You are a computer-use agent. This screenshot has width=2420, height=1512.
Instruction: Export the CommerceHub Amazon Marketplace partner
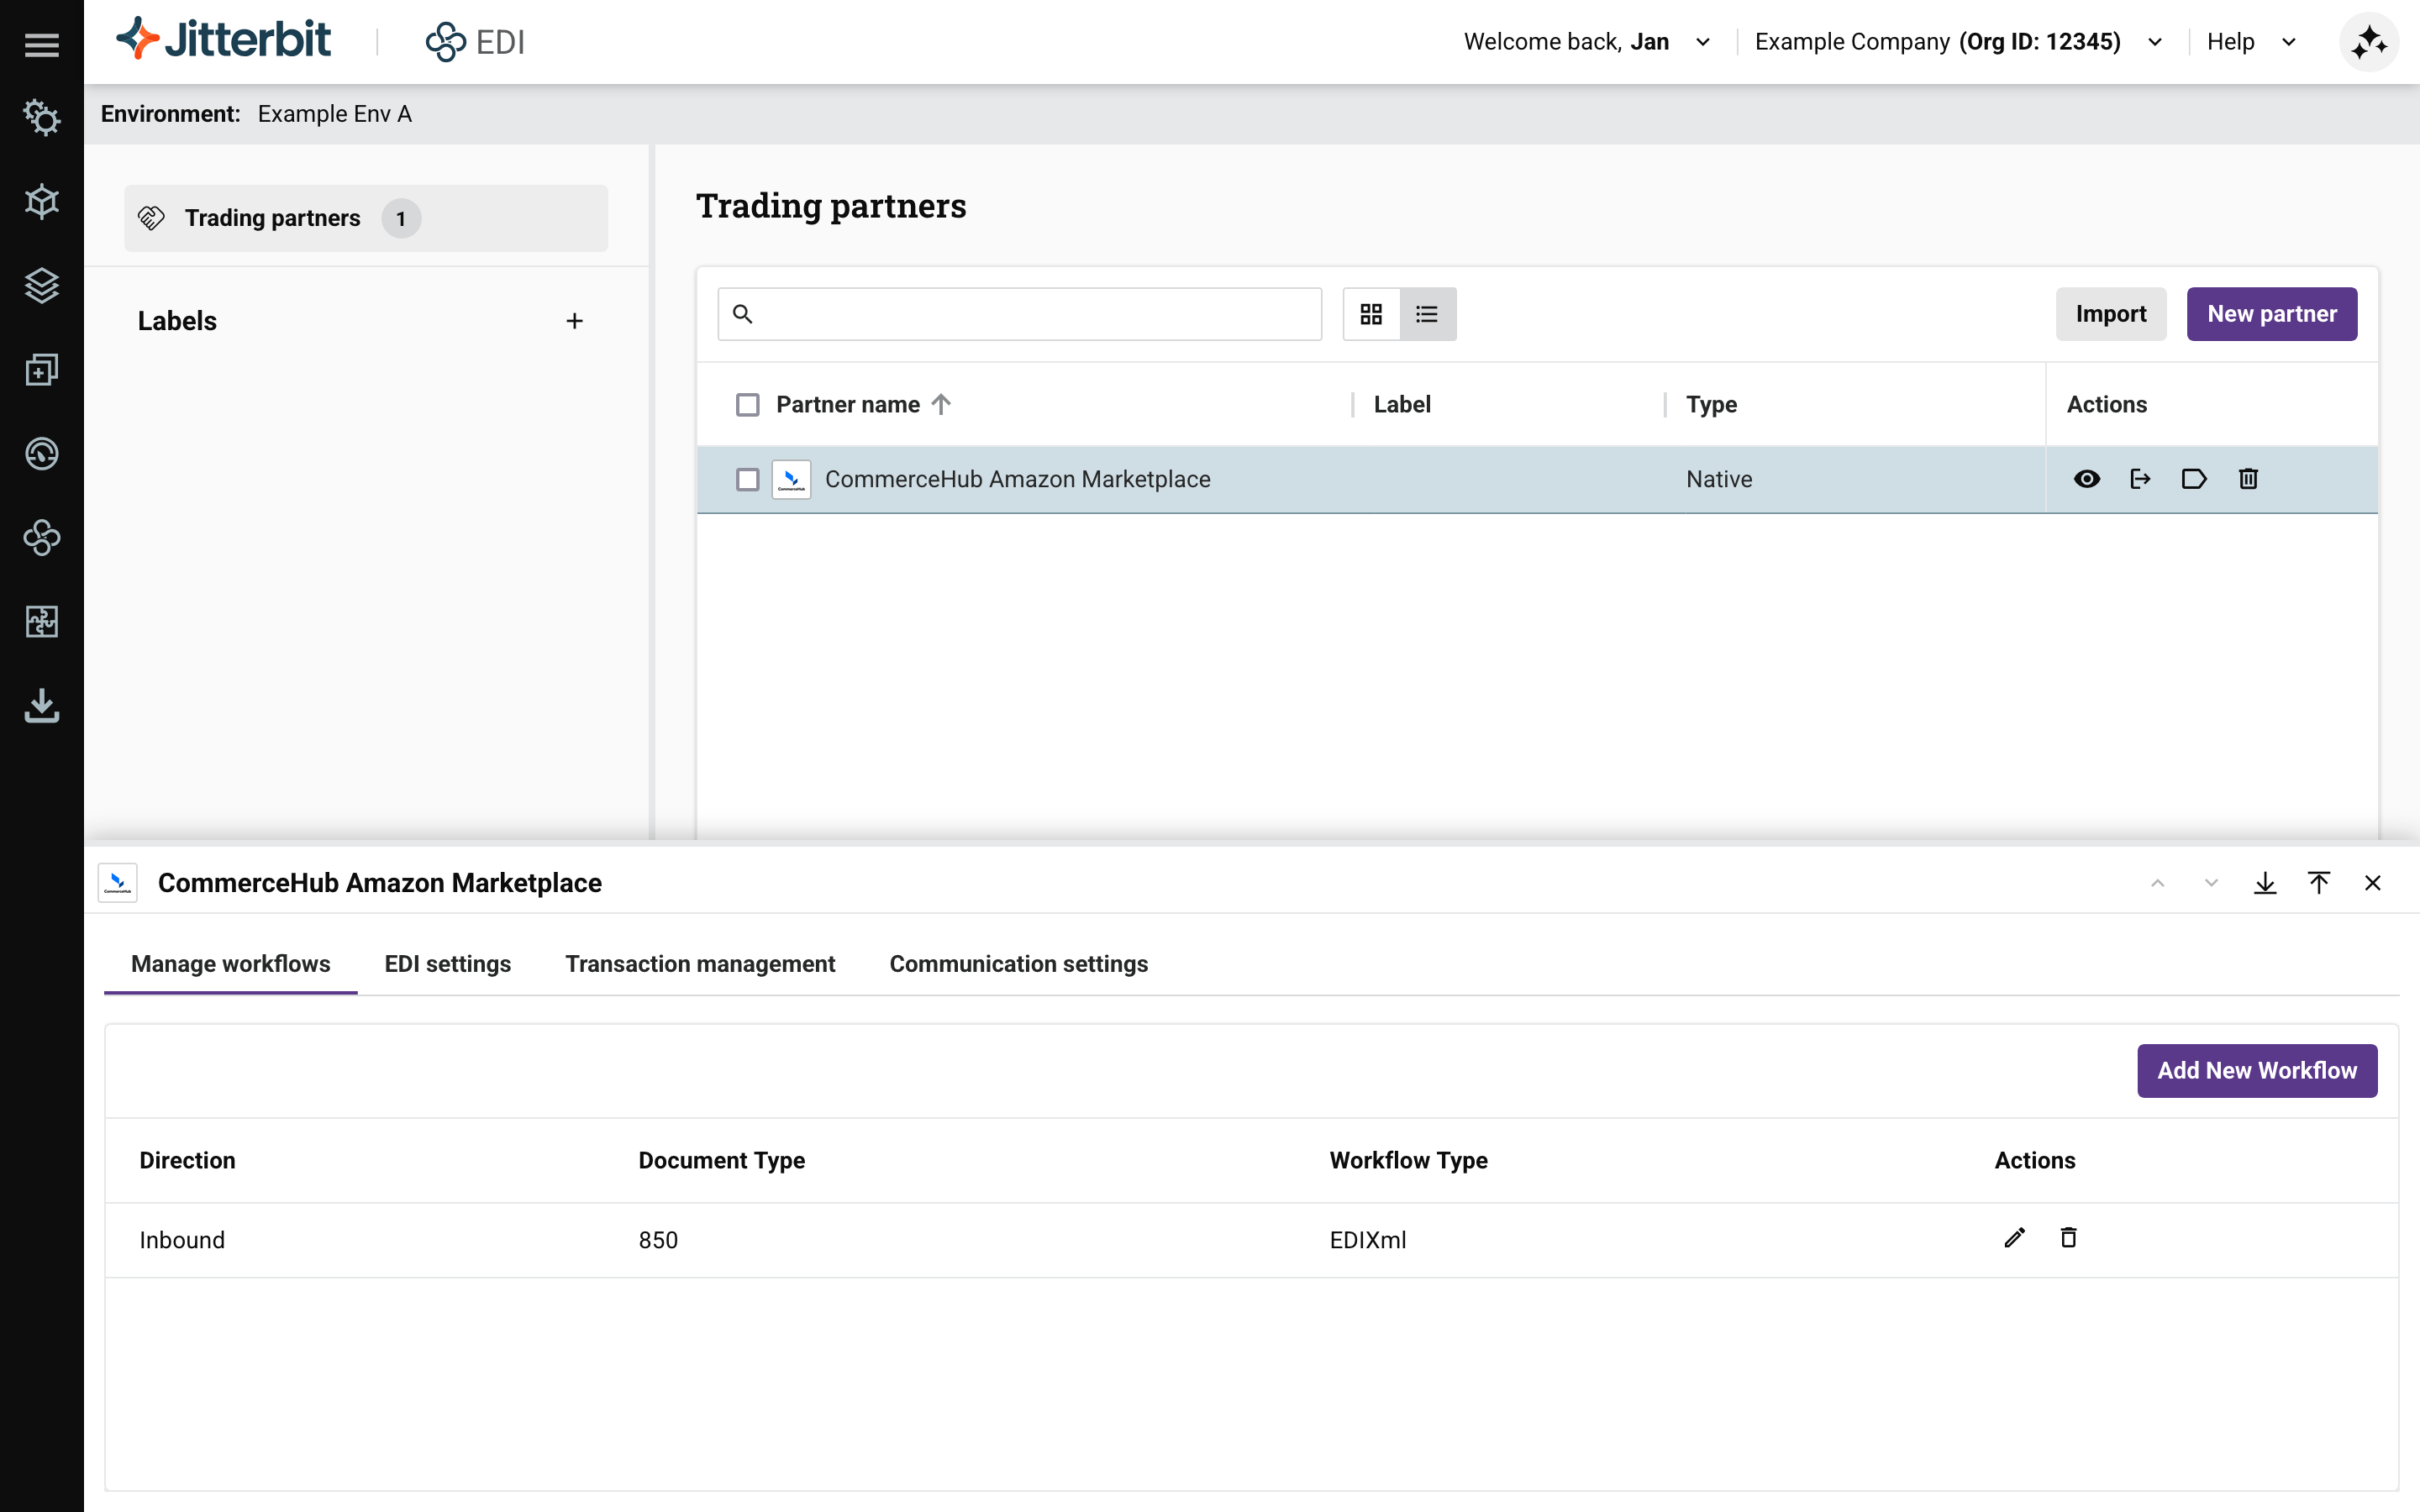[2141, 479]
